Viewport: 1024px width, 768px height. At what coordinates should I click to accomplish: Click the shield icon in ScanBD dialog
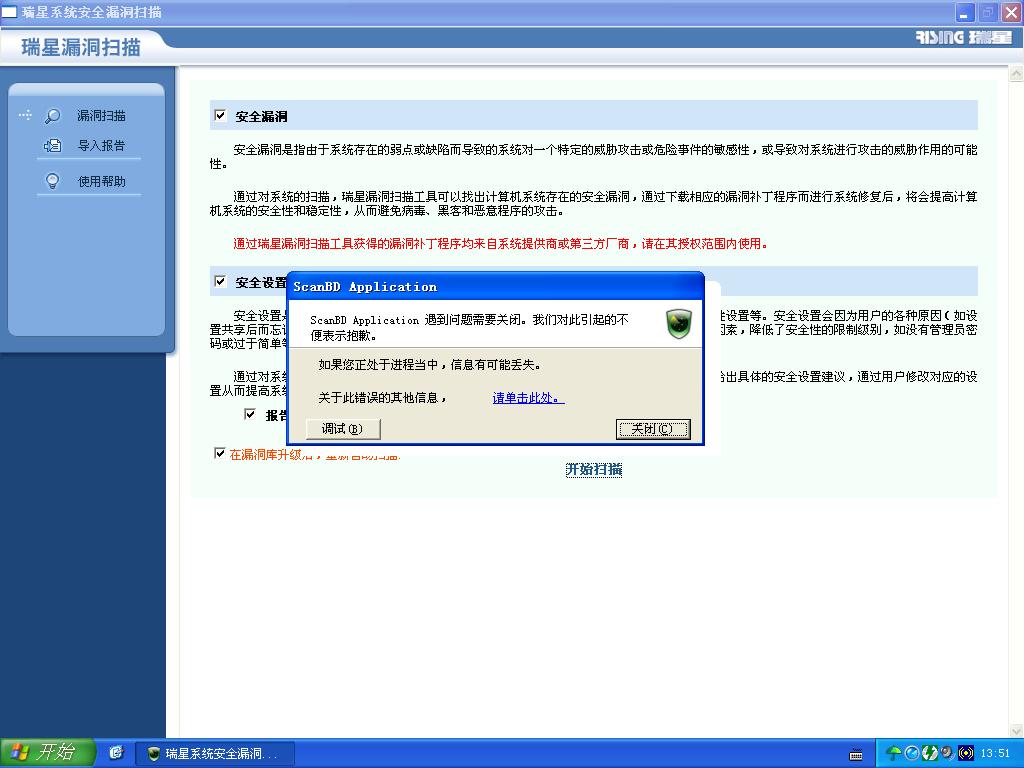click(679, 324)
